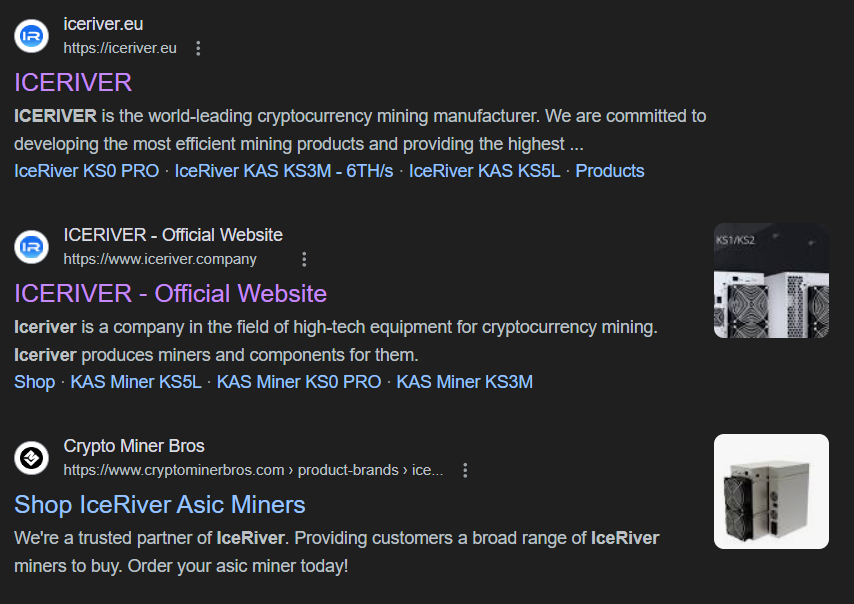Open Shop IceRiver Asic Miners result
This screenshot has width=854, height=604.
[160, 504]
